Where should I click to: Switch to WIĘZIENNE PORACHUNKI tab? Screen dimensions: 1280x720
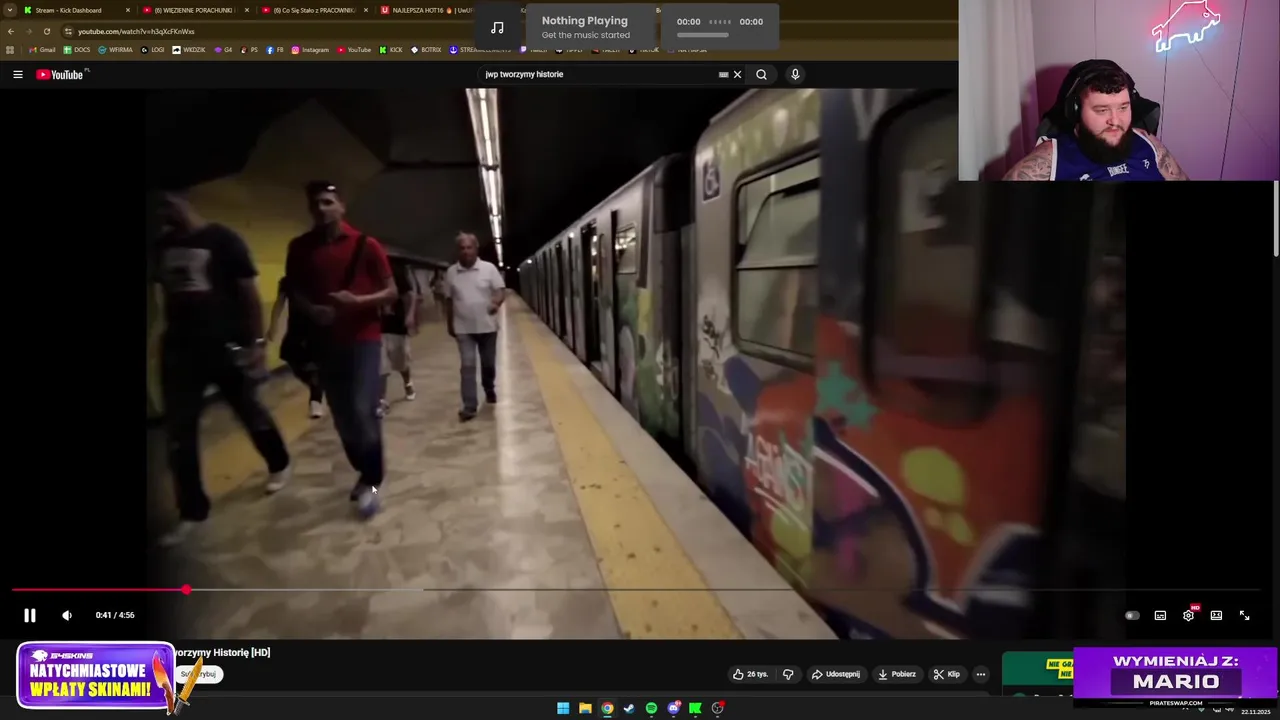[x=195, y=10]
